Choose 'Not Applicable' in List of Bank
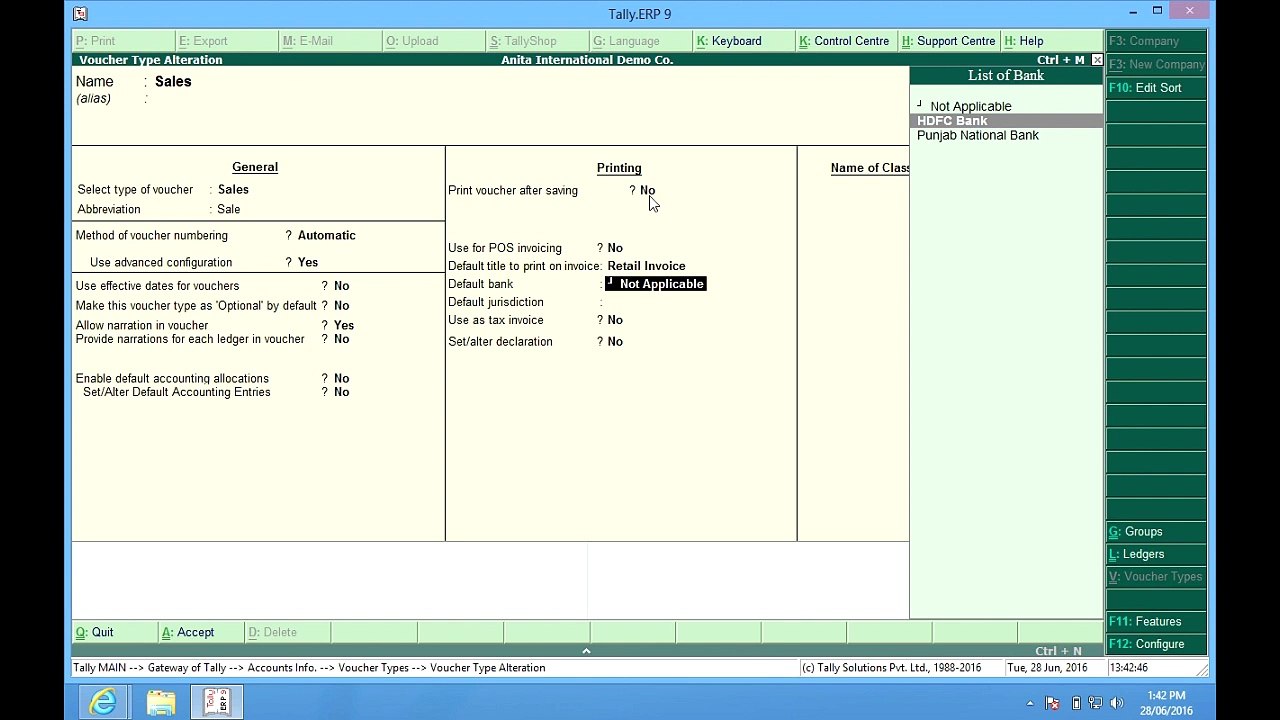This screenshot has height=720, width=1280. click(x=970, y=106)
